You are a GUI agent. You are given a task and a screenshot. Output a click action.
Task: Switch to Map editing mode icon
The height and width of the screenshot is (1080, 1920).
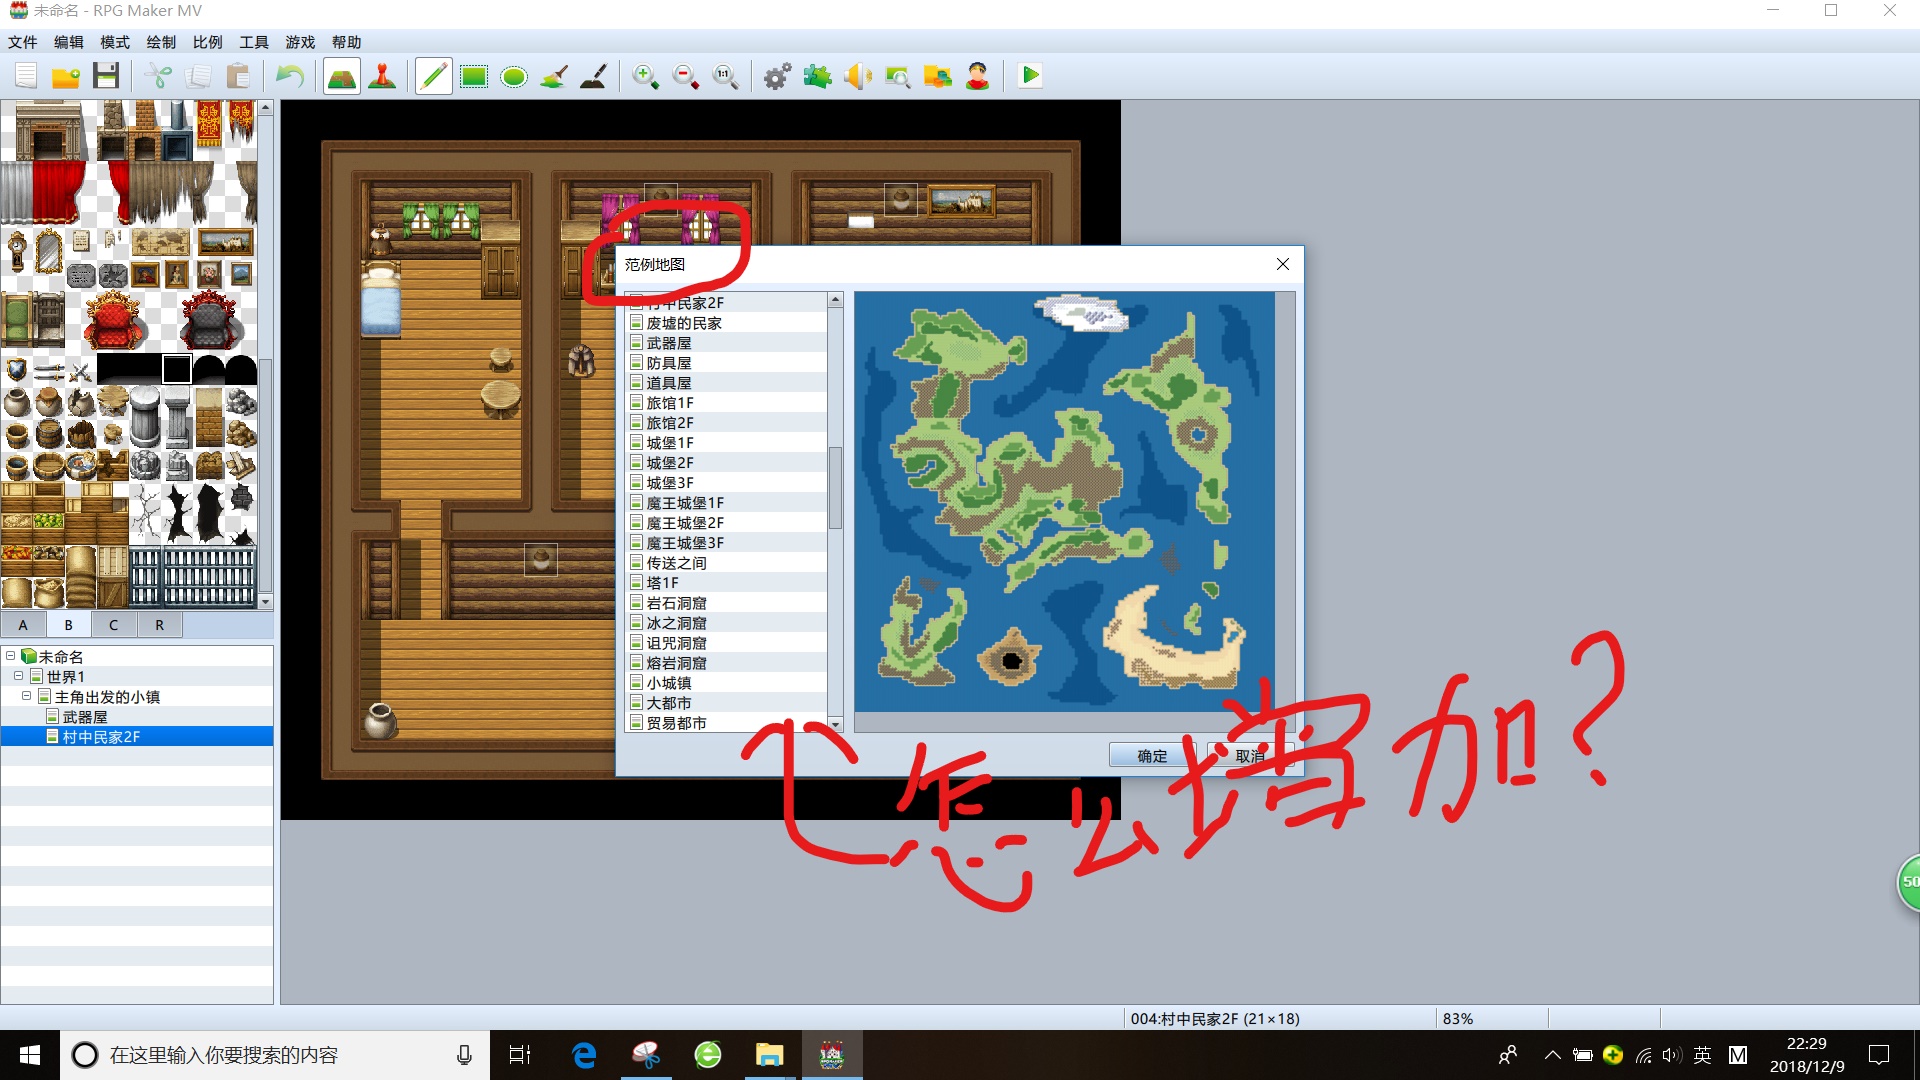click(342, 76)
